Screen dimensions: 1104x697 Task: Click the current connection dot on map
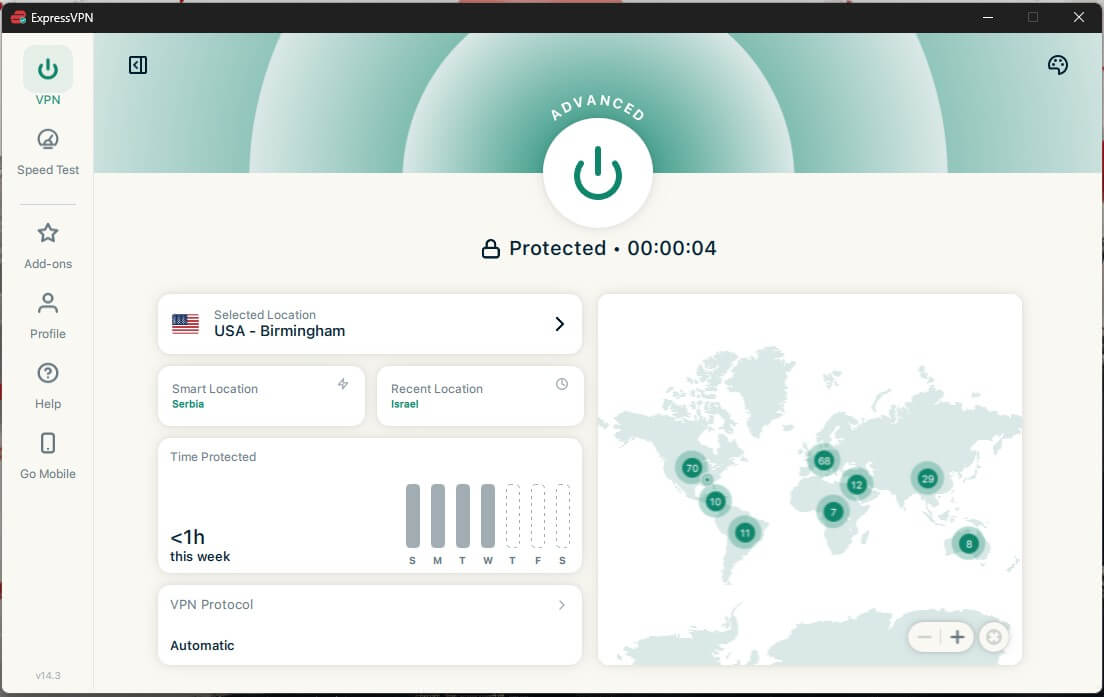[x=708, y=479]
